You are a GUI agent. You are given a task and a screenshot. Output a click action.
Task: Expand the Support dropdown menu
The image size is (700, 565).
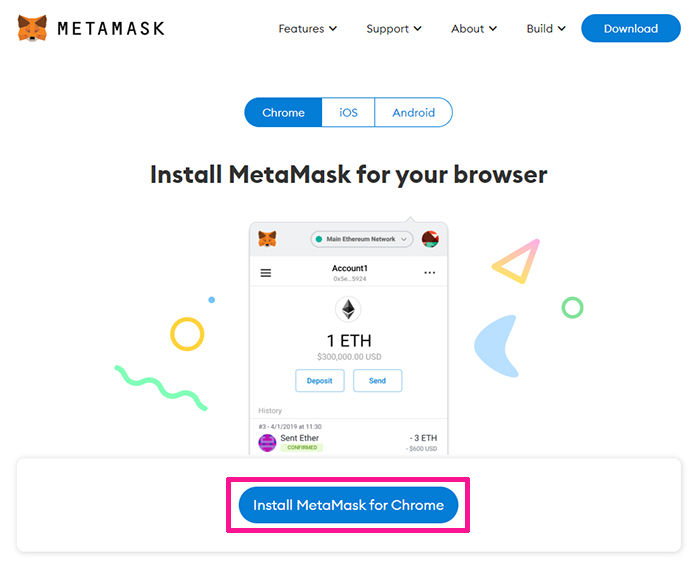tap(394, 29)
